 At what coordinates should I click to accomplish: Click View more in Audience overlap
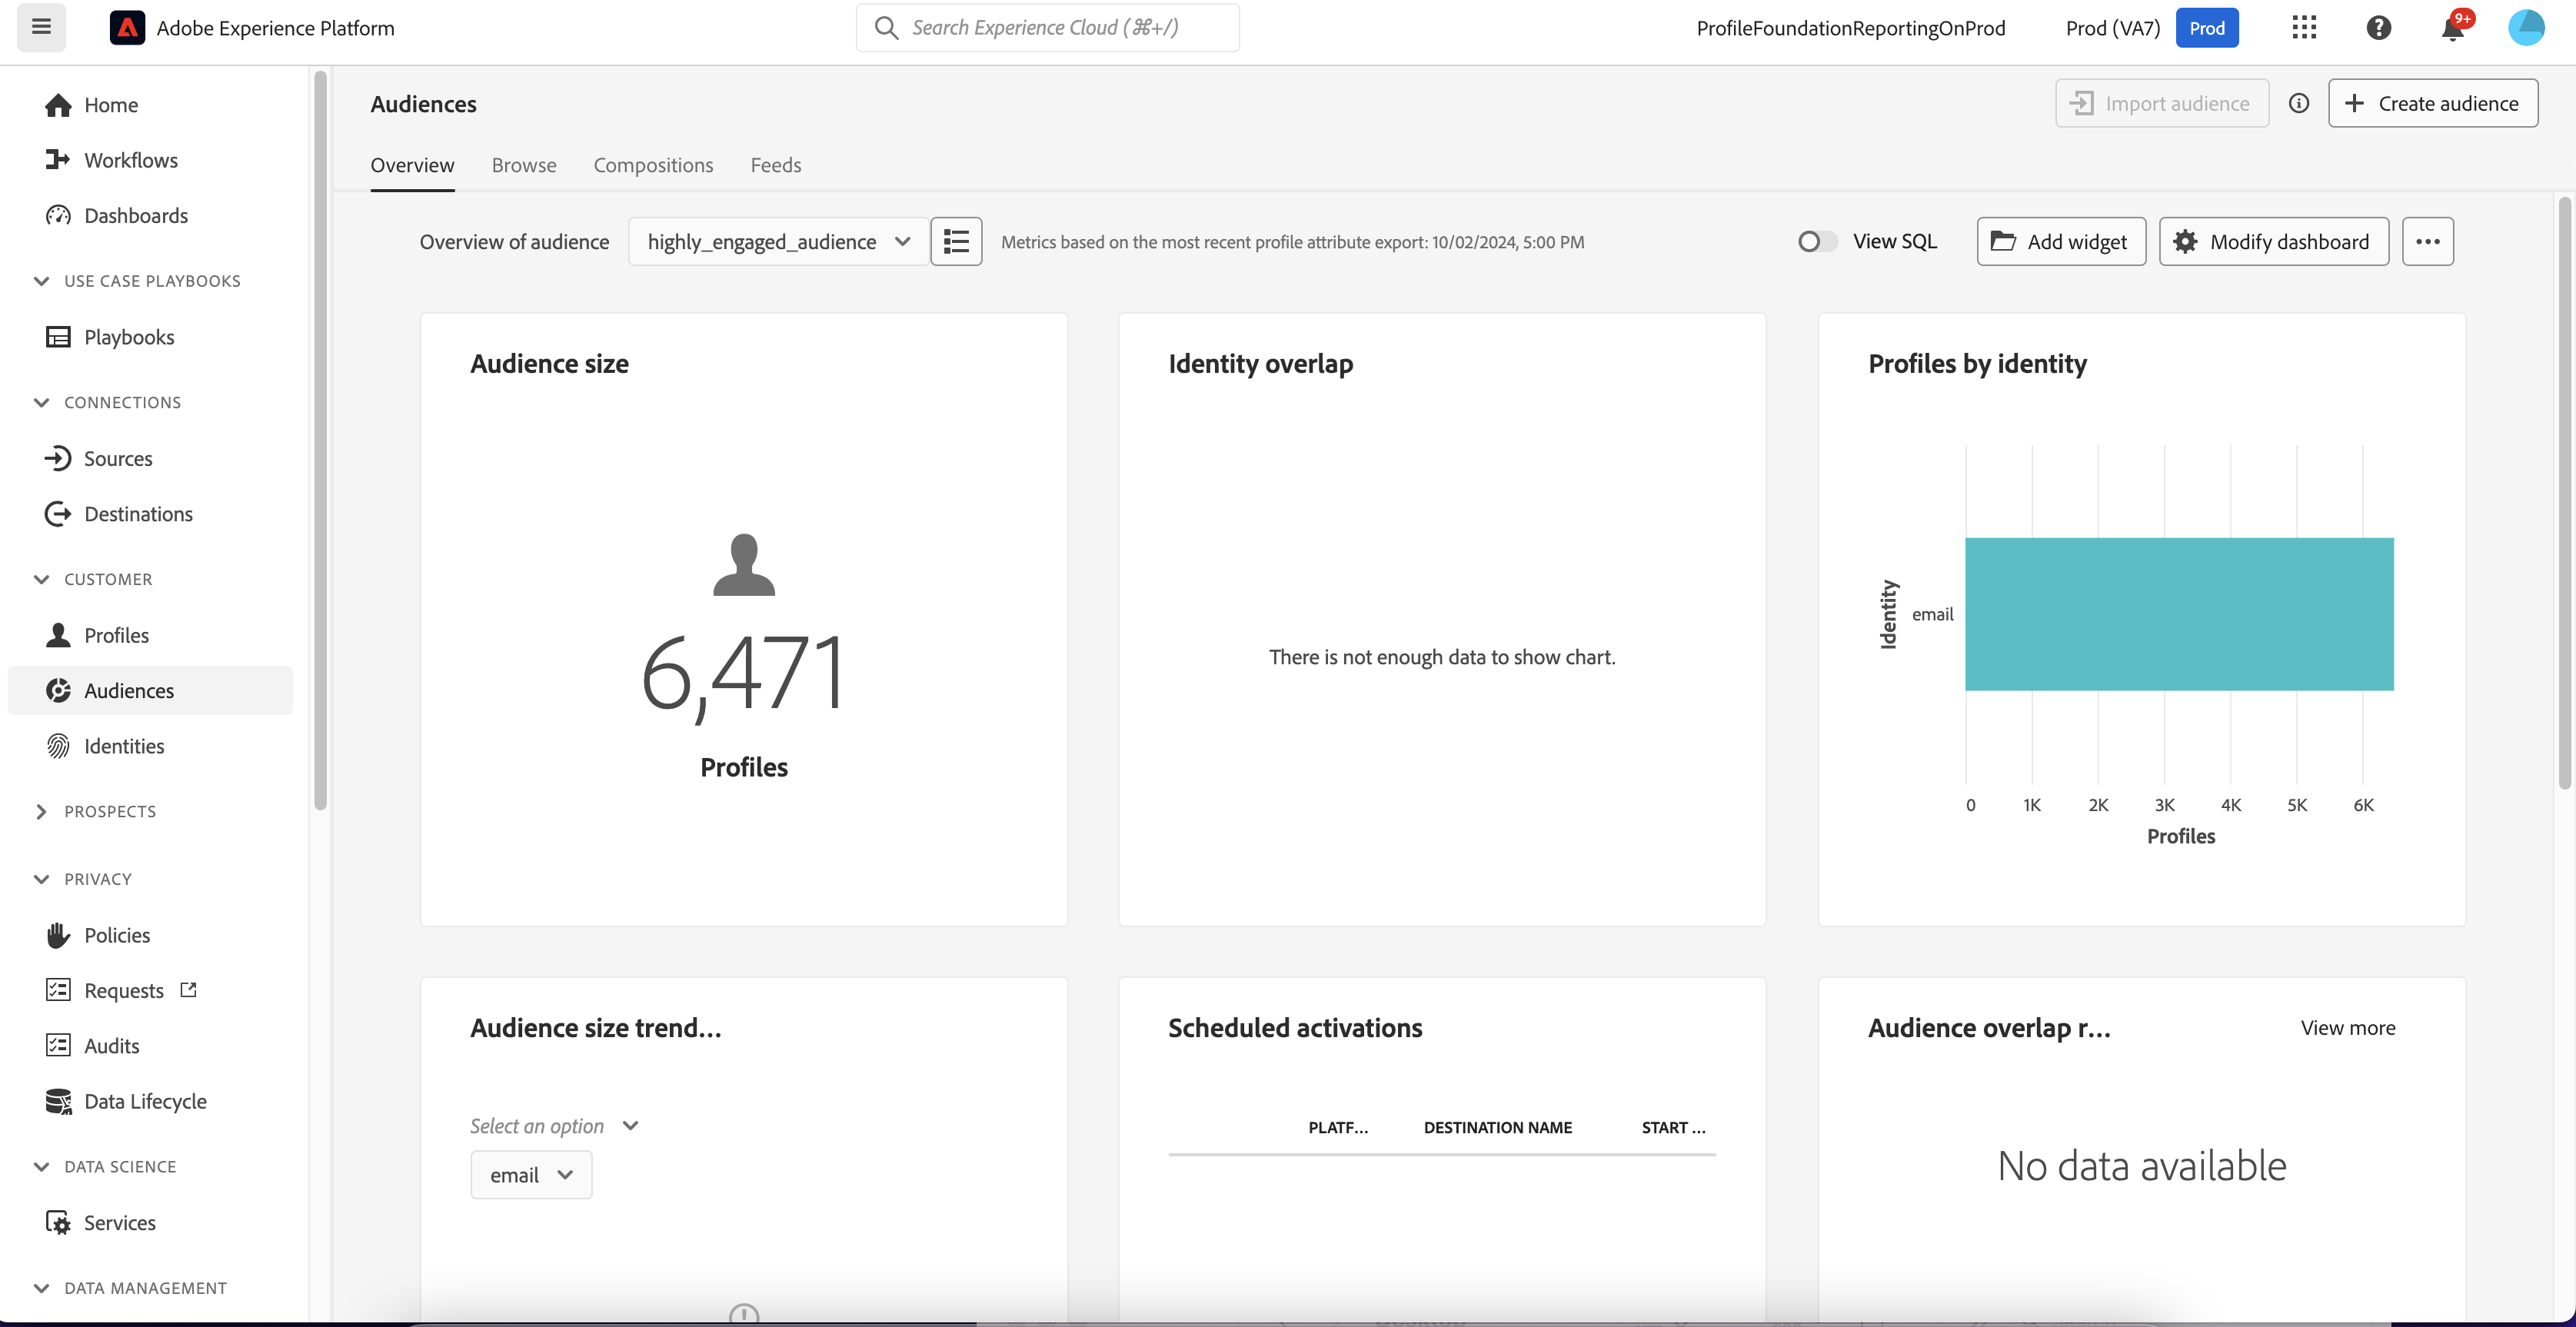2347,1027
